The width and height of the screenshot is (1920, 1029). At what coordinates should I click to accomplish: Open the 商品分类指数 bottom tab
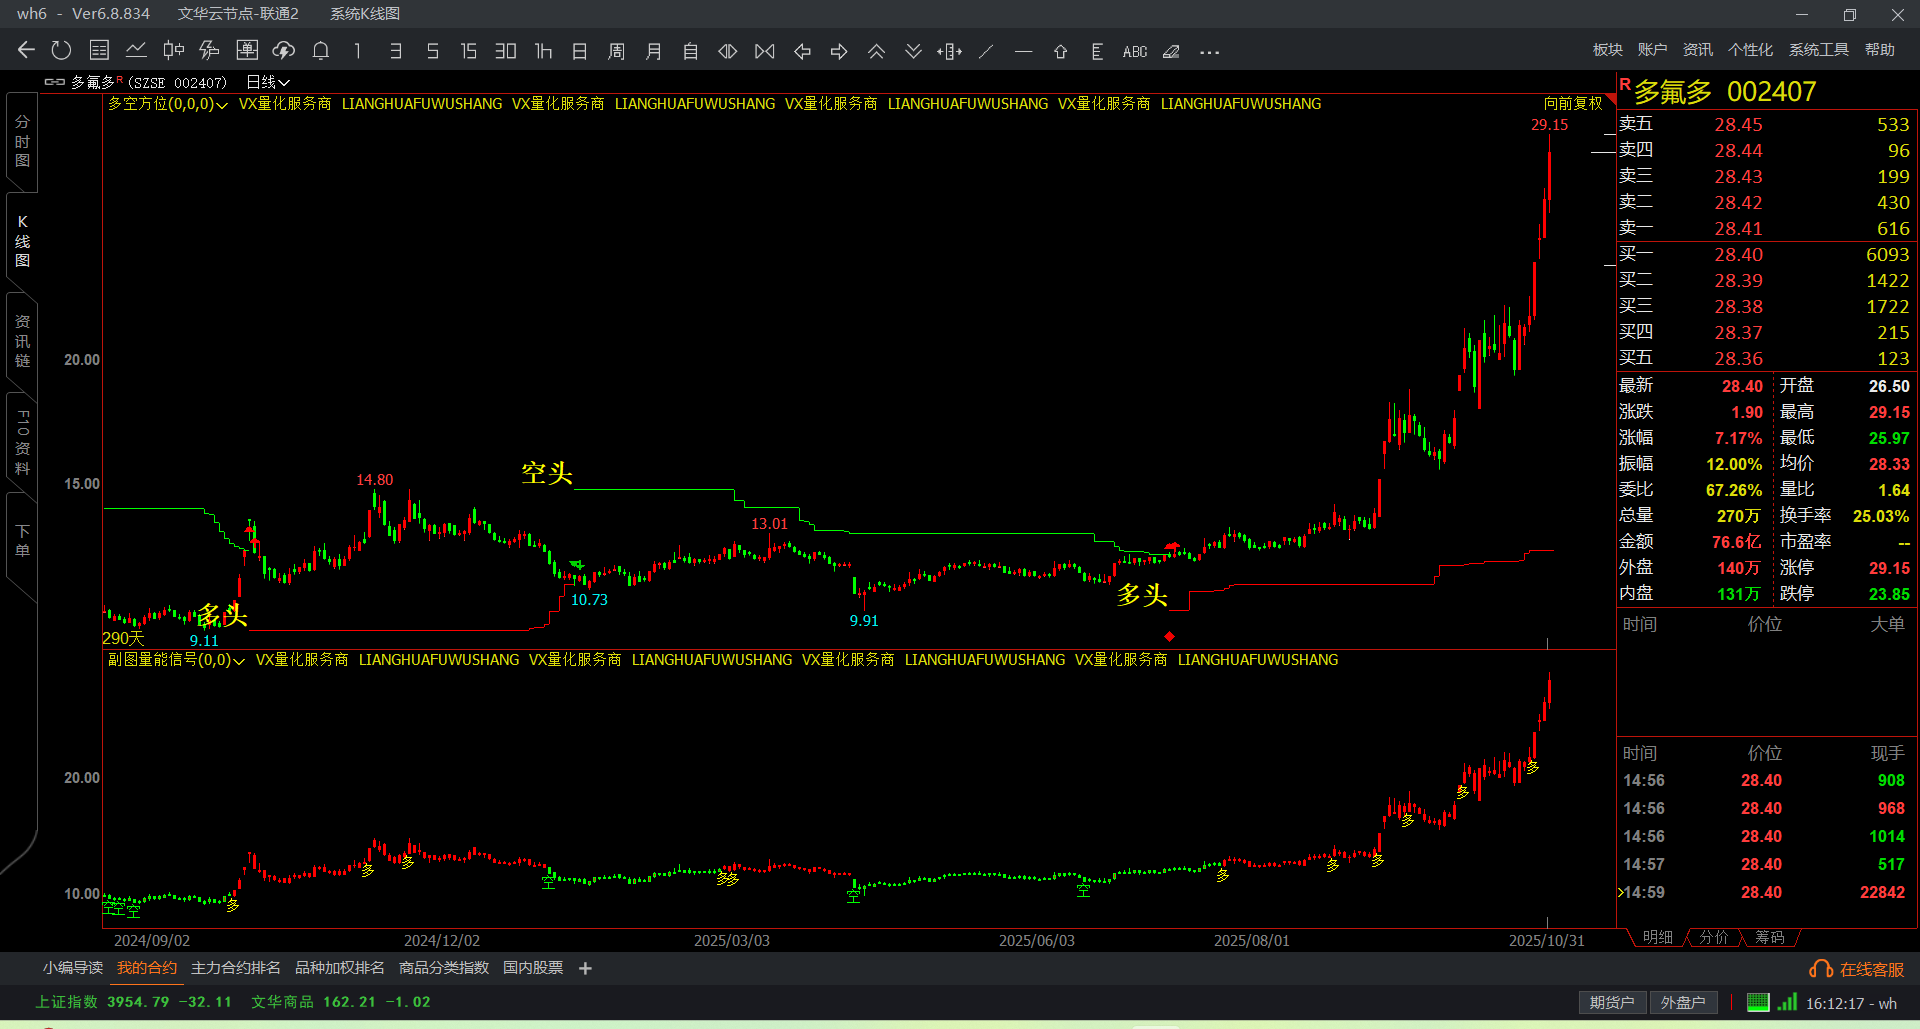[x=444, y=968]
